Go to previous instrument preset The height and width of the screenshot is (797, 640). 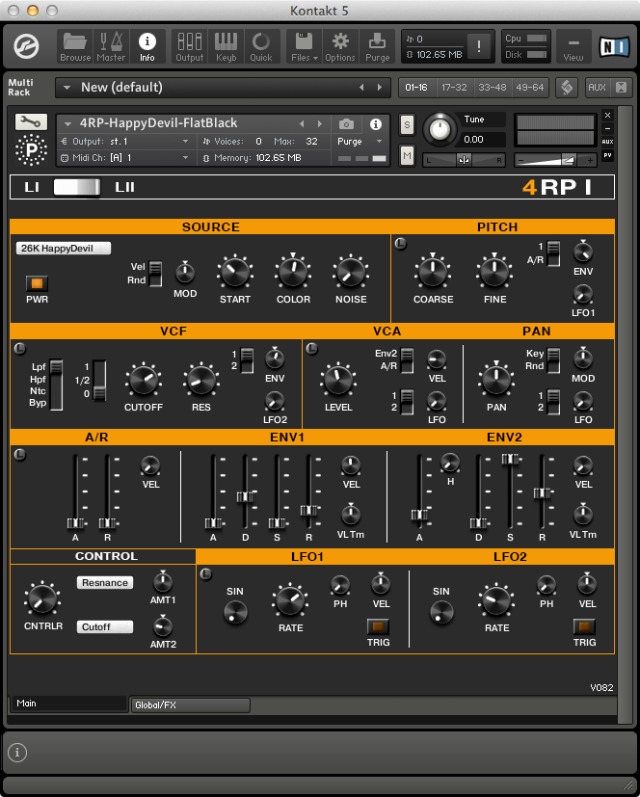(302, 124)
